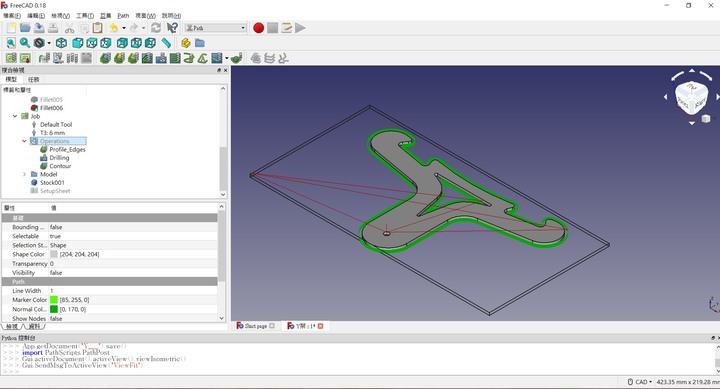
Task: Set the top view cube icon
Action: pos(92,43)
